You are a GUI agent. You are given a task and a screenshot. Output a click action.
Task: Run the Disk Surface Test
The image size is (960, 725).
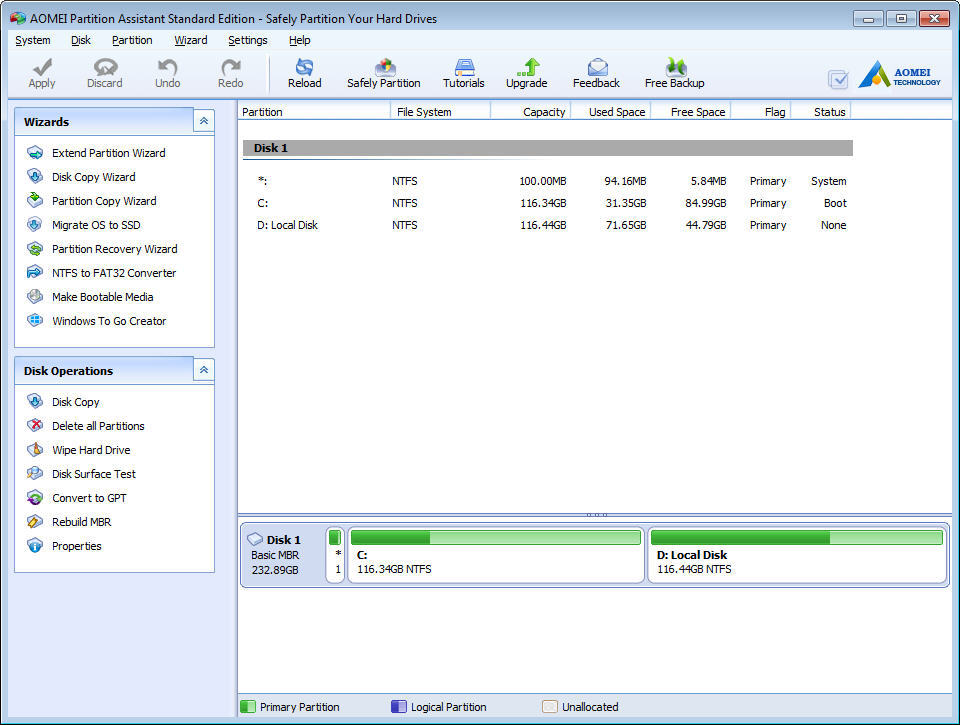(x=94, y=474)
